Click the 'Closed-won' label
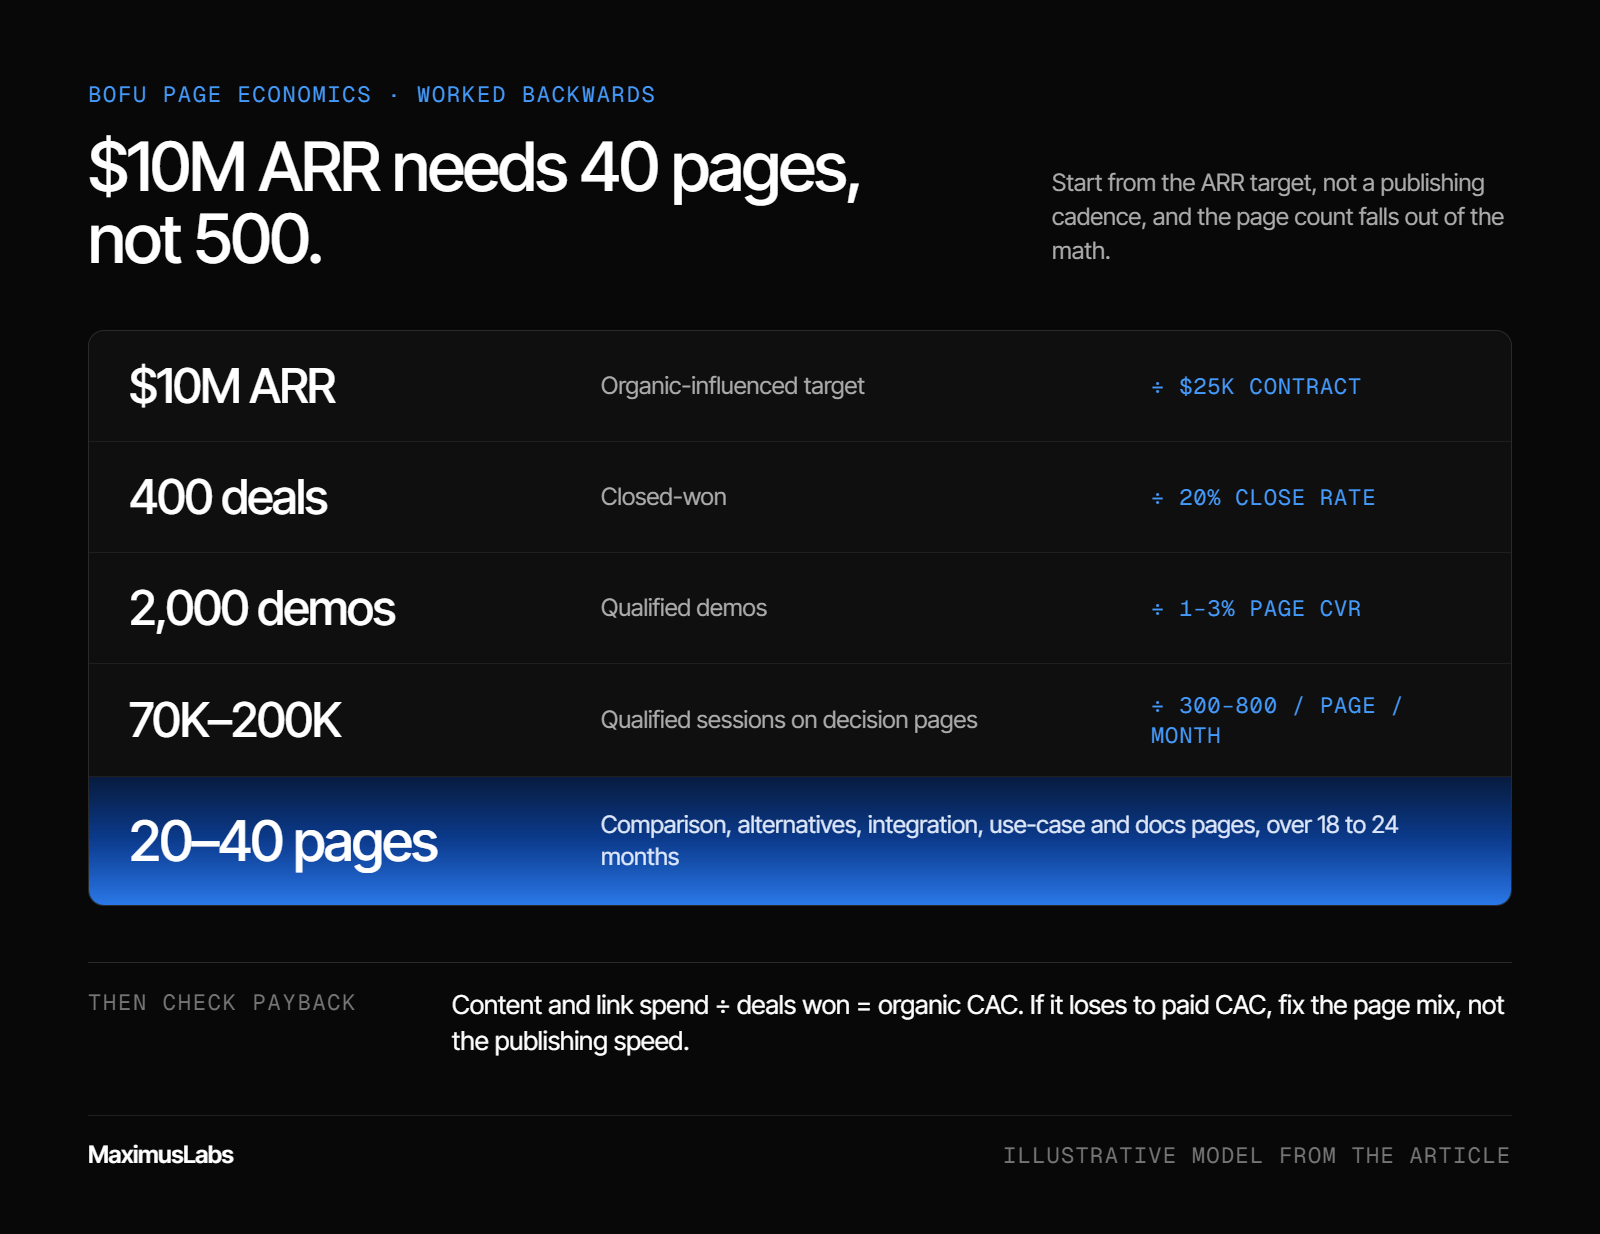The height and width of the screenshot is (1234, 1600). coord(663,497)
